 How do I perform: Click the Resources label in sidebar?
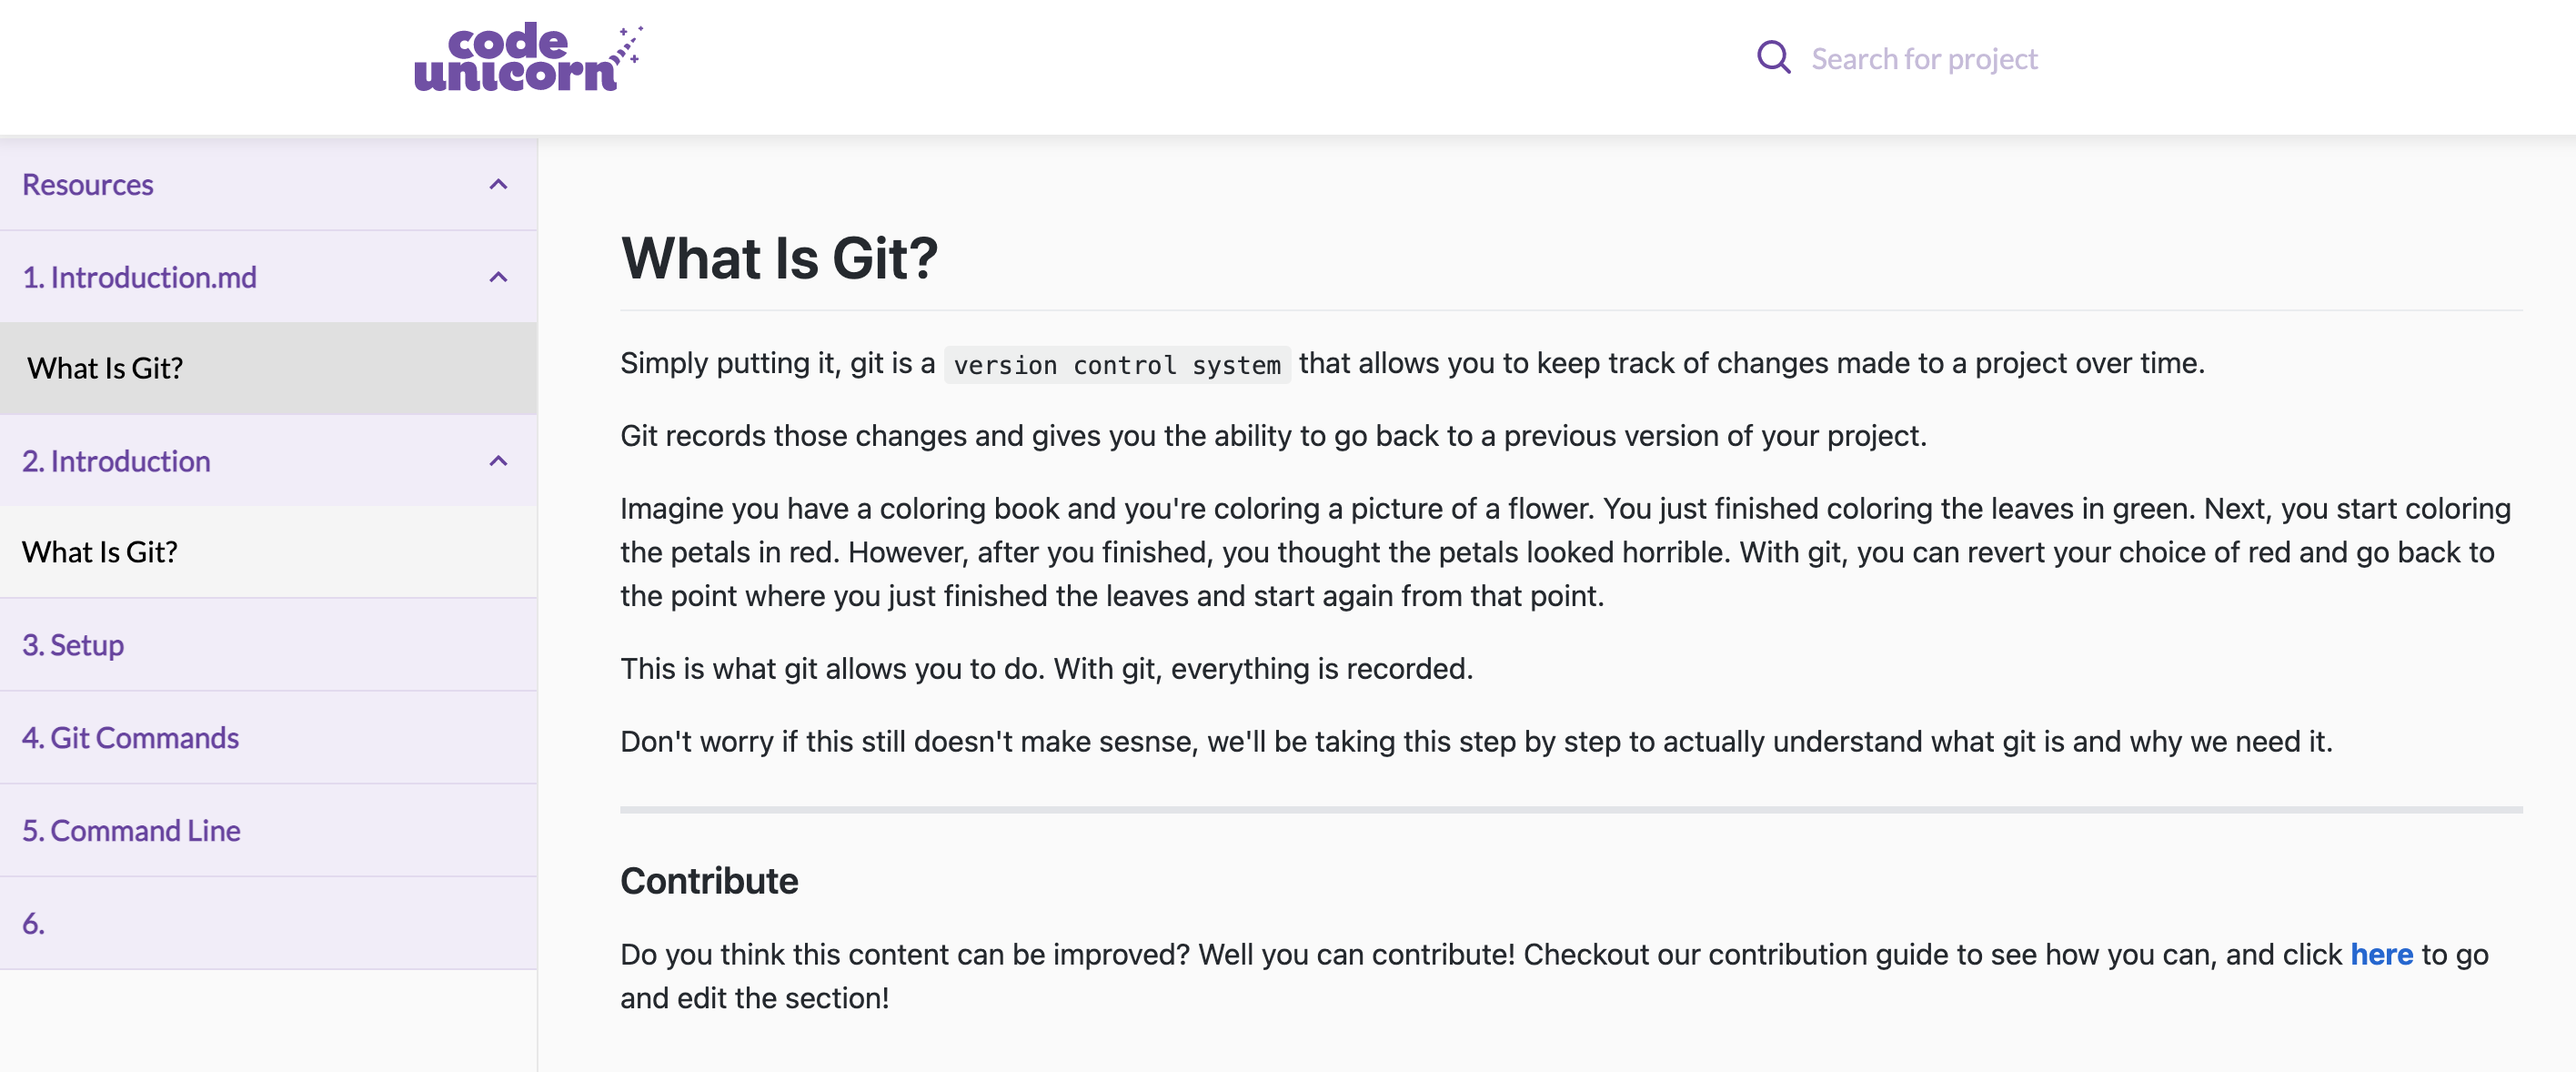click(88, 185)
